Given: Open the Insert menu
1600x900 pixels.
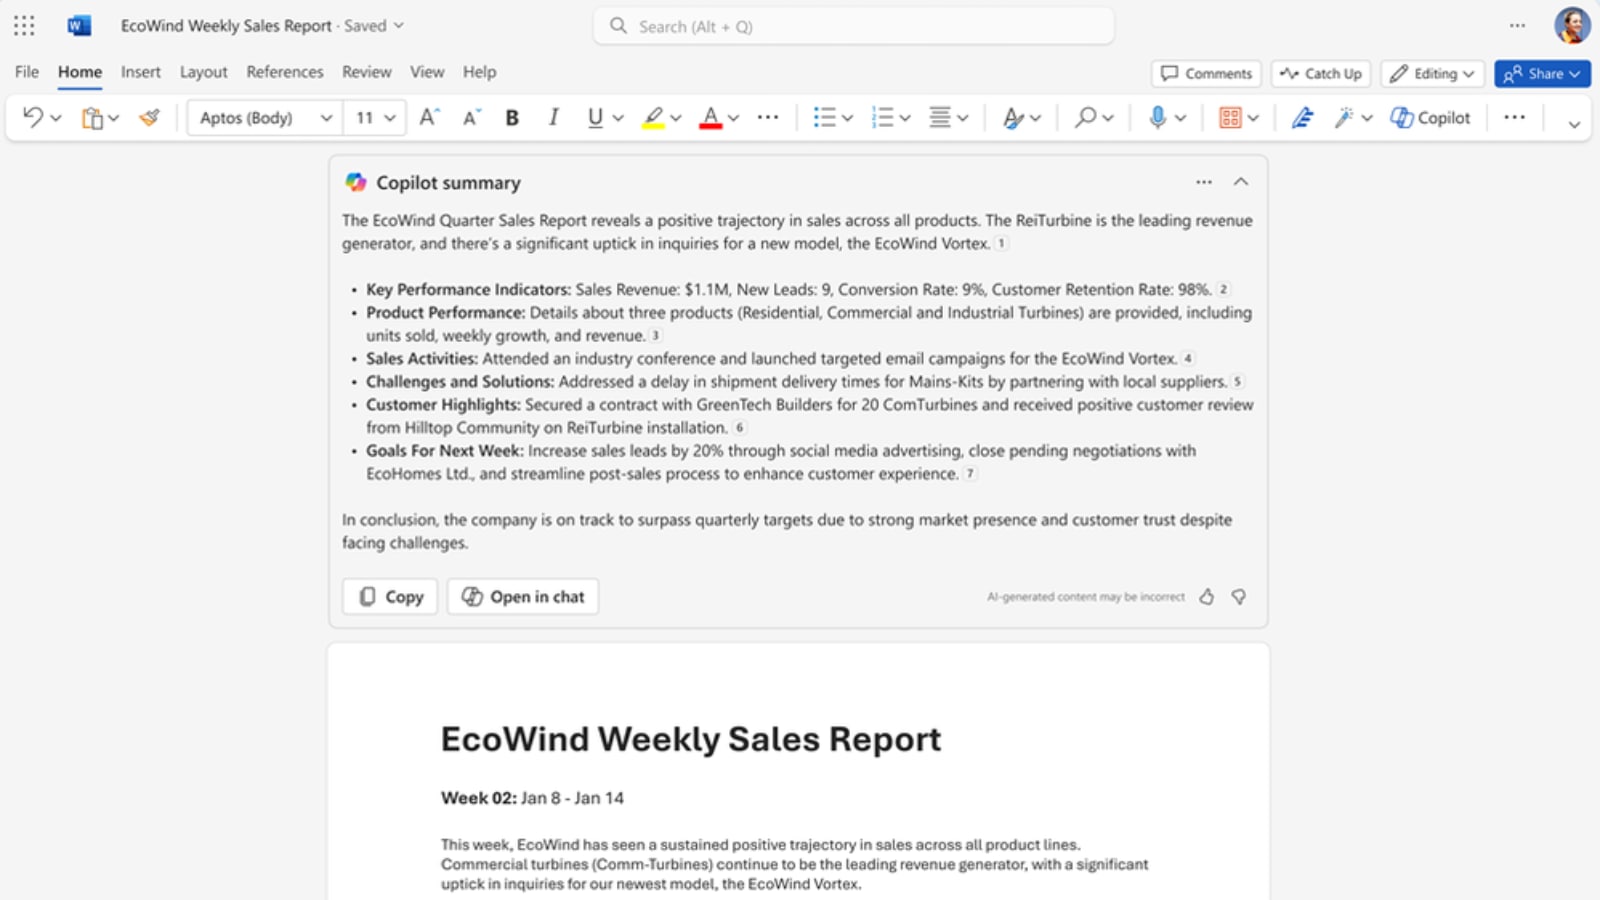Looking at the screenshot, I should click(x=140, y=71).
